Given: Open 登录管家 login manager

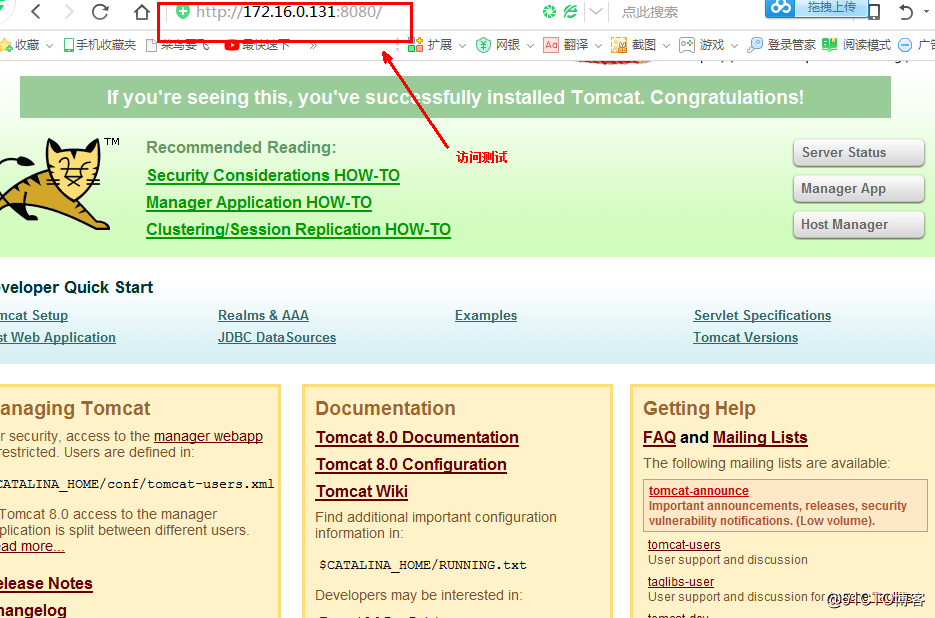Looking at the screenshot, I should tap(781, 45).
